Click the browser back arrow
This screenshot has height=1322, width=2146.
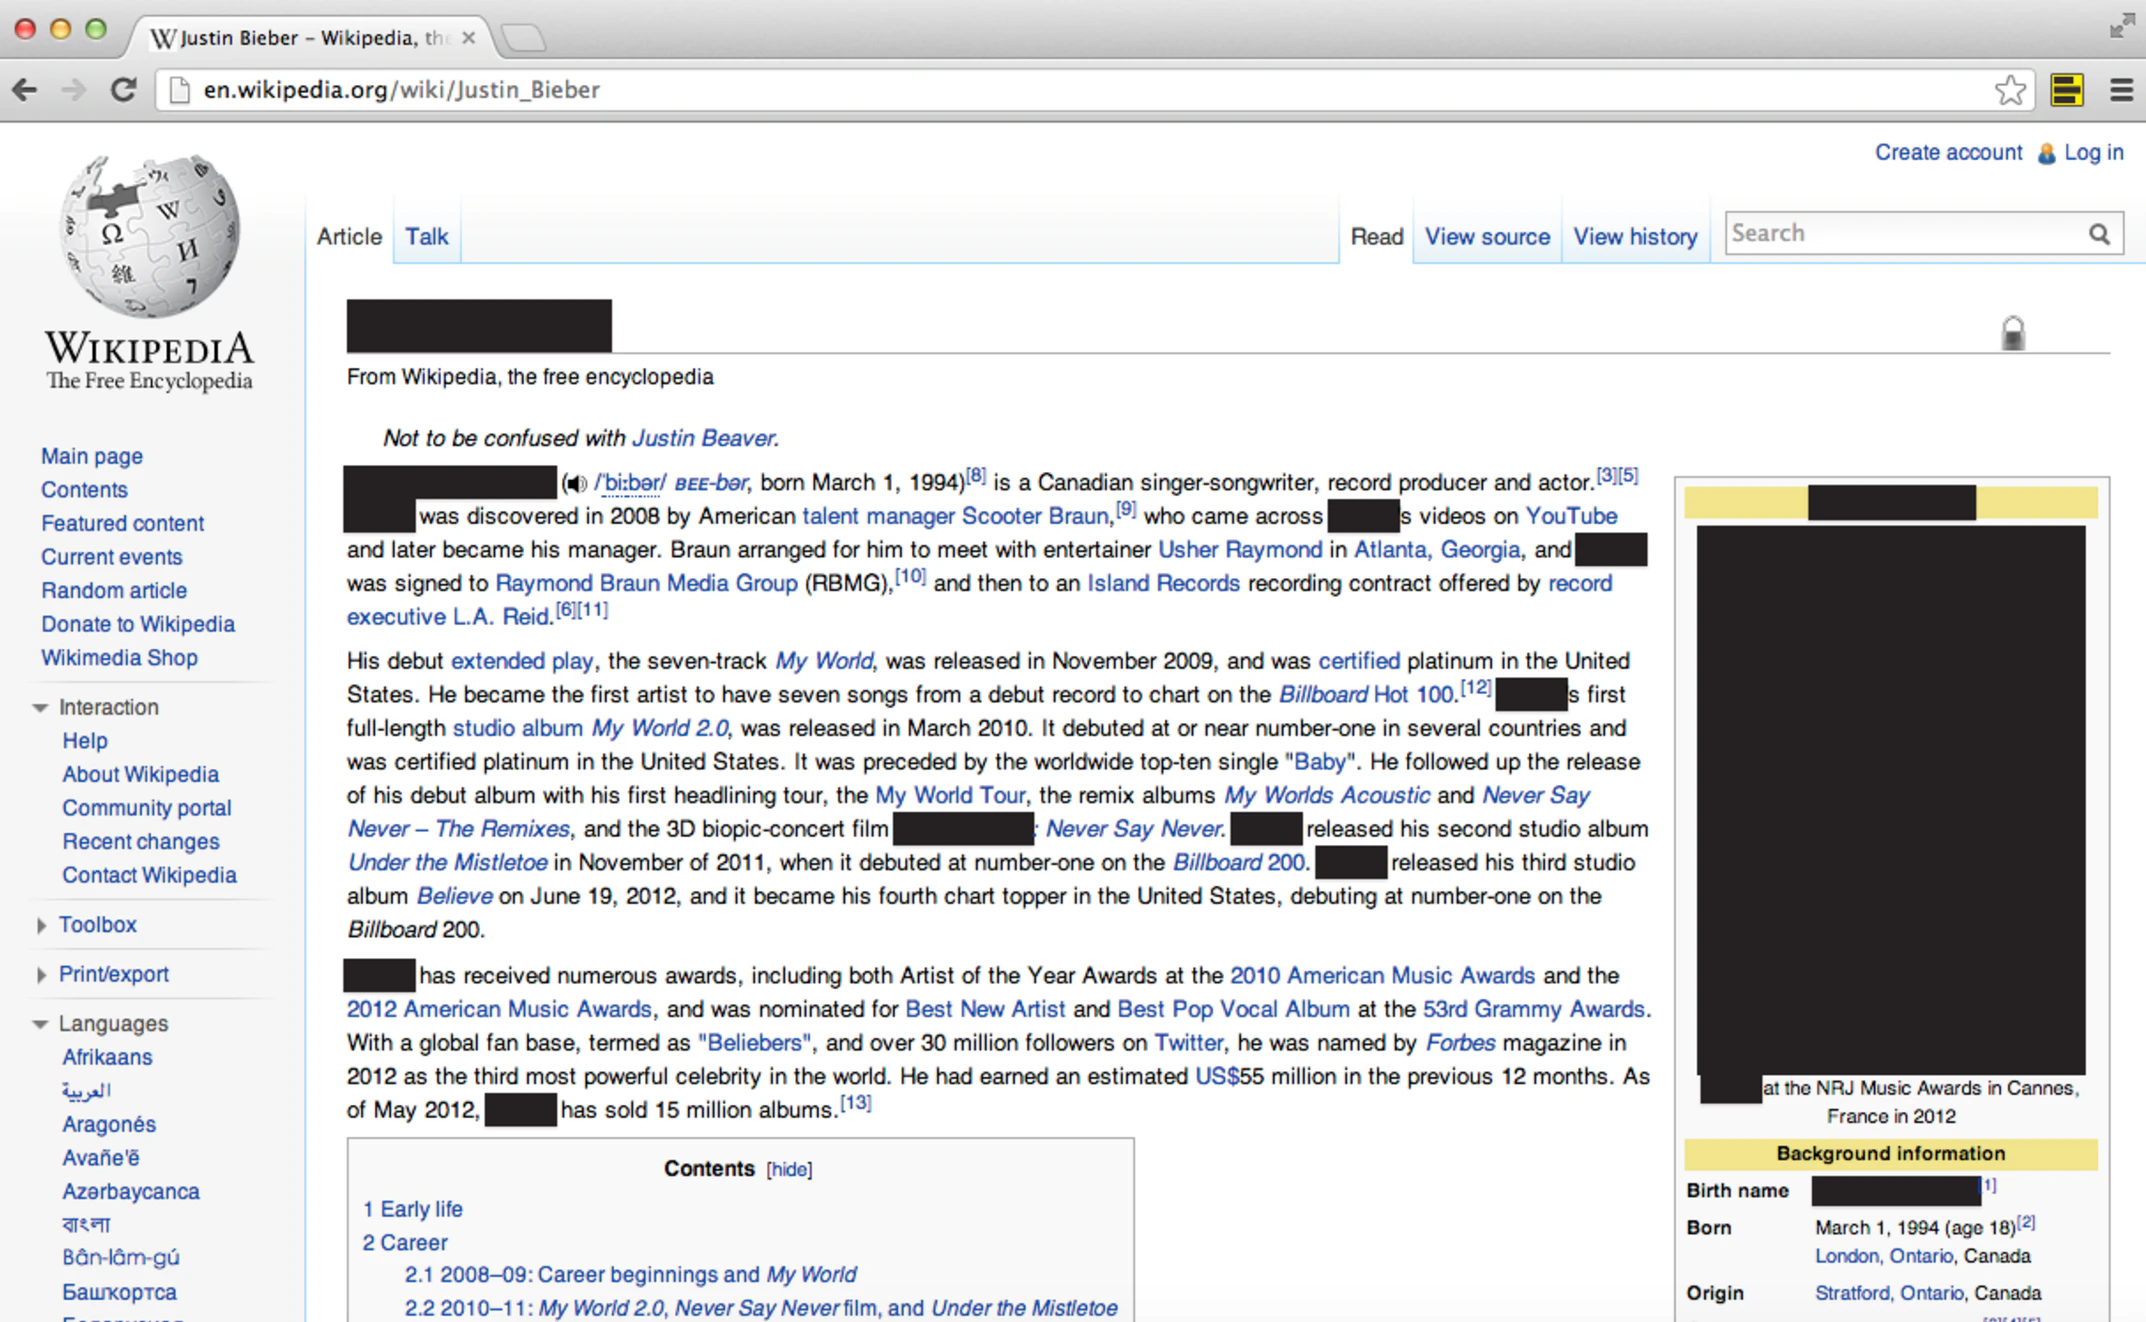coord(26,90)
